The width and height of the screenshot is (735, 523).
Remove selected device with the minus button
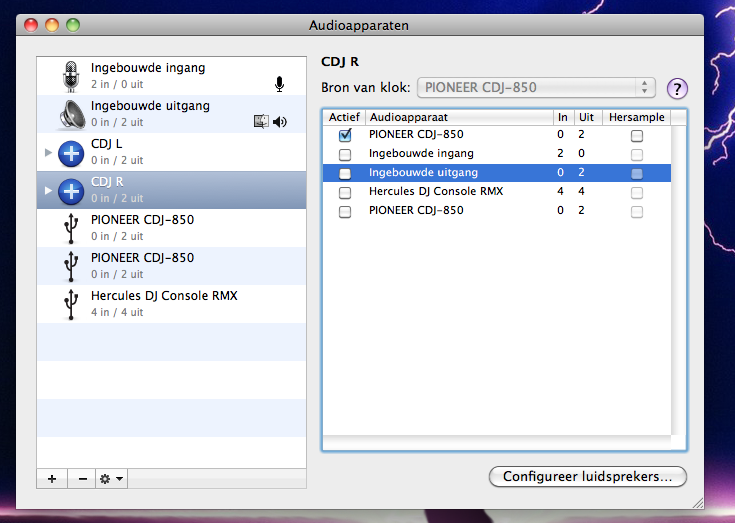(x=82, y=478)
